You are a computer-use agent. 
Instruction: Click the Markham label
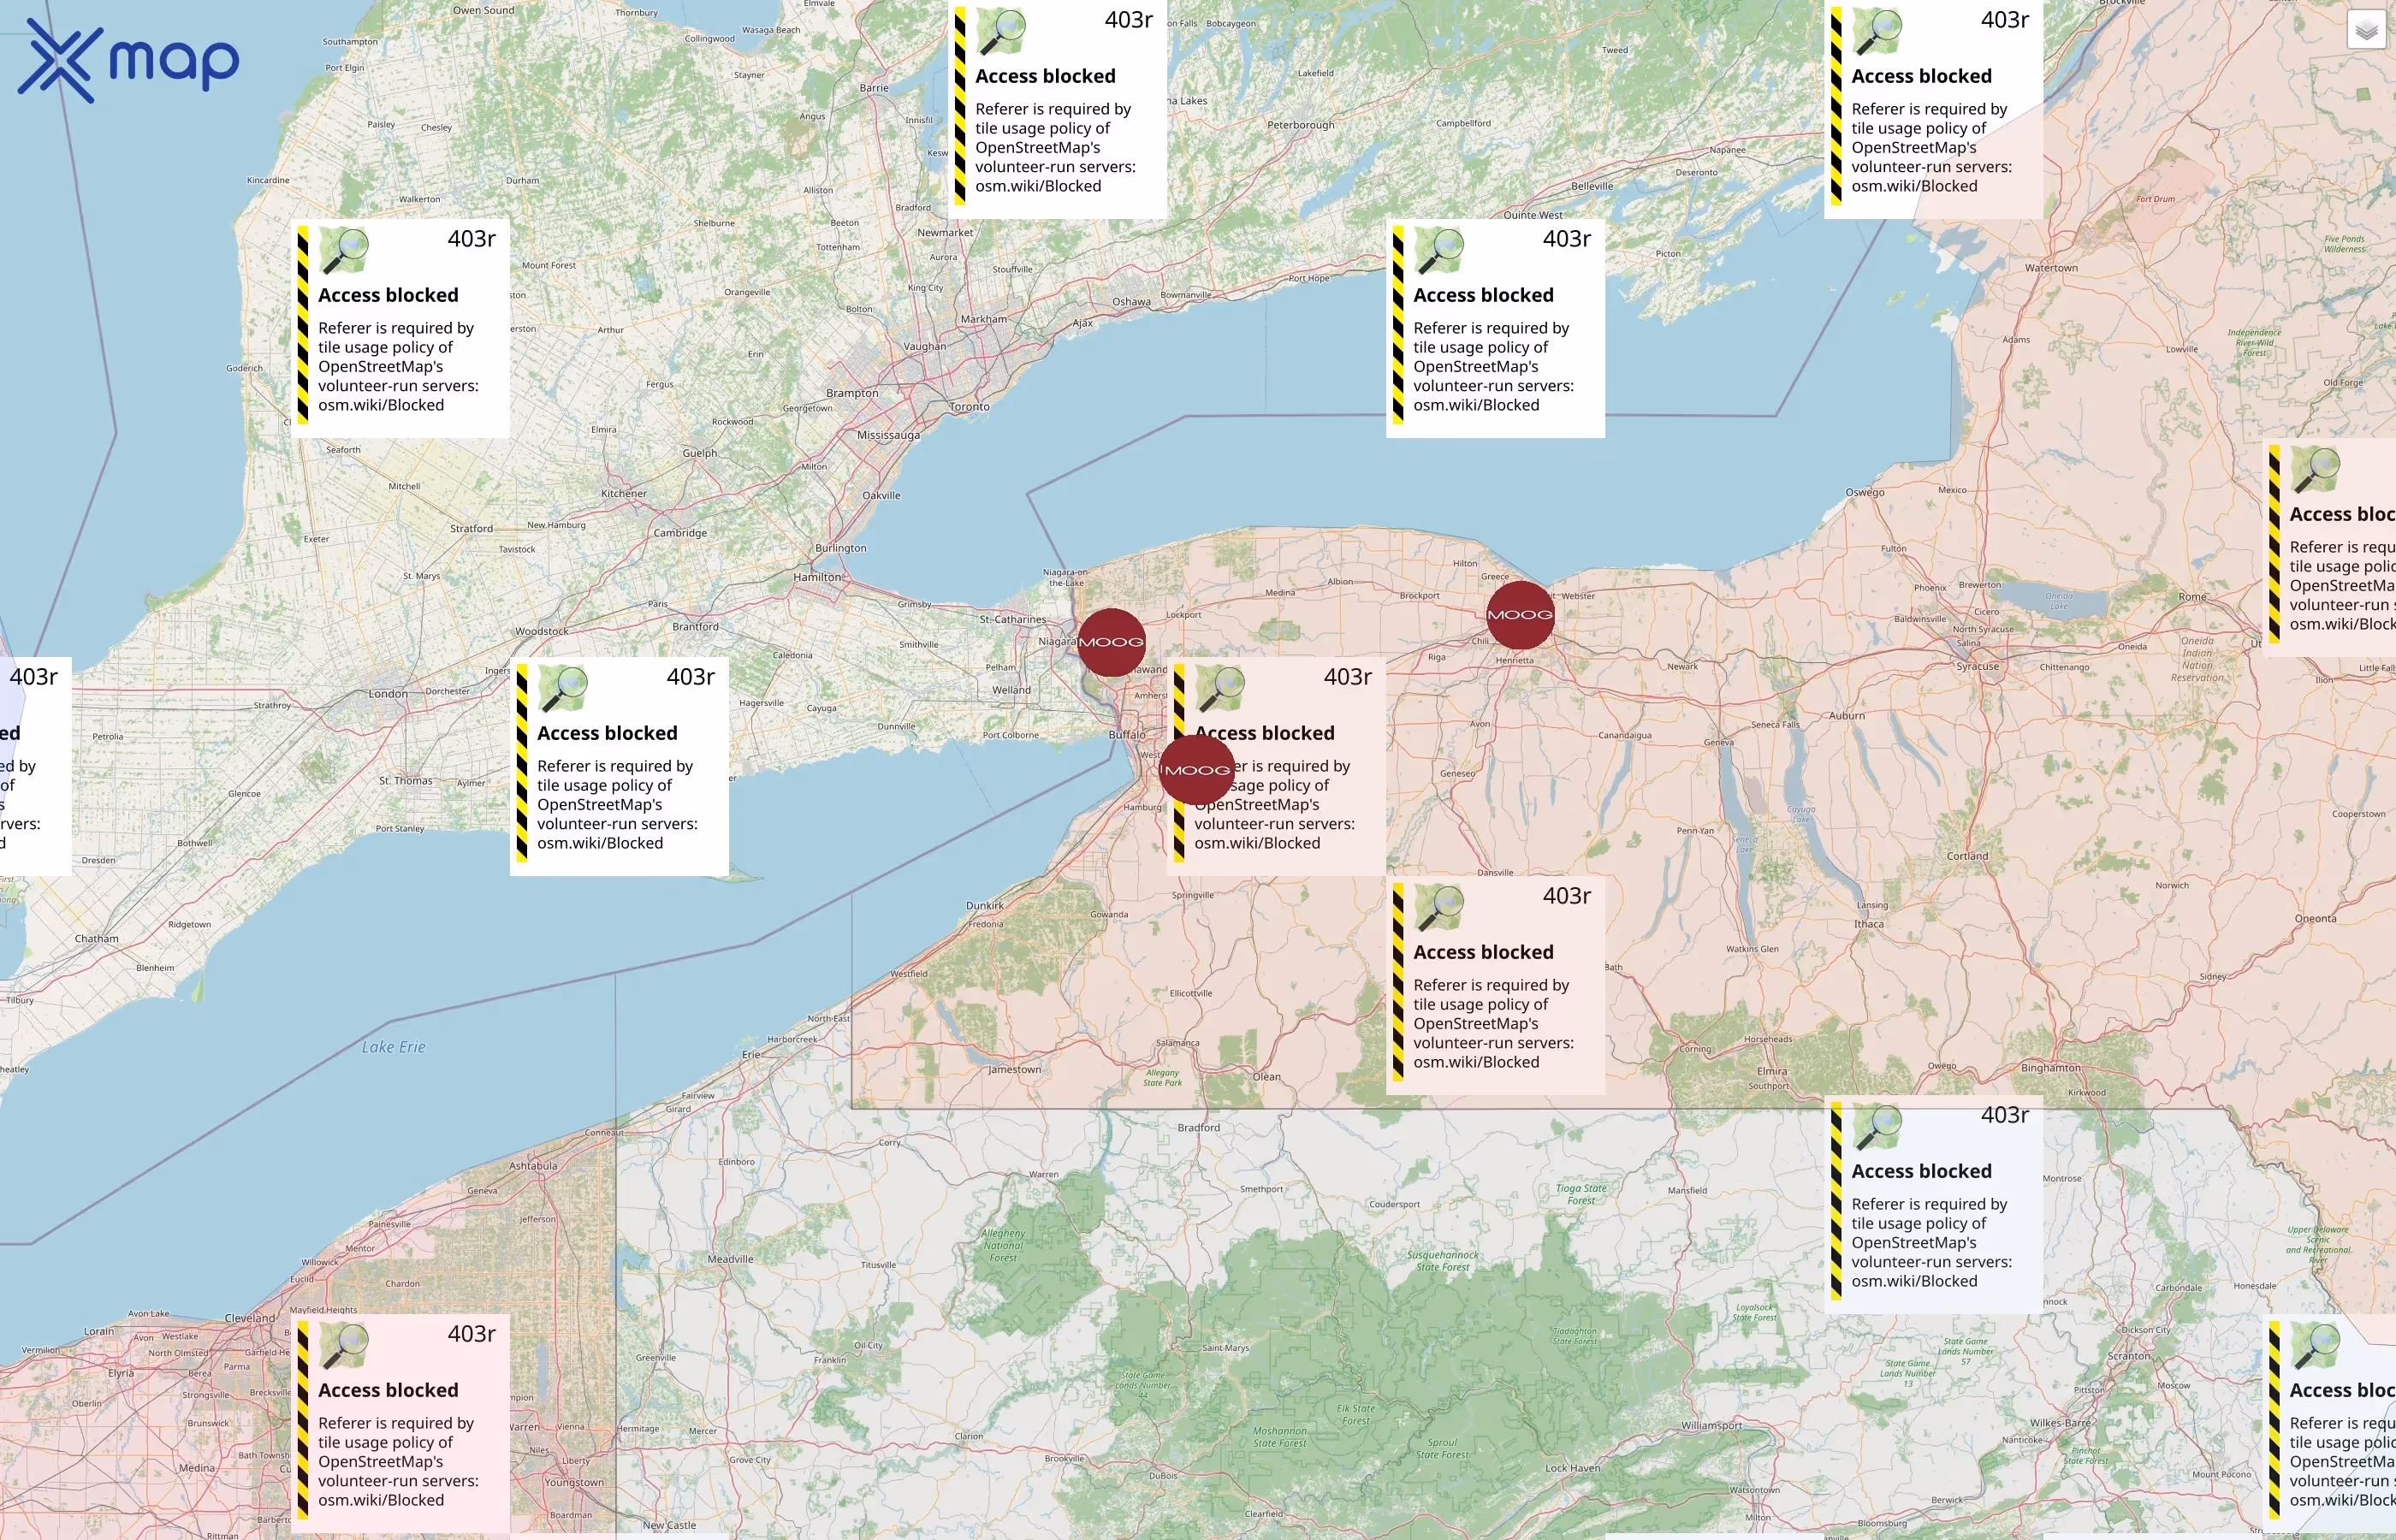click(984, 319)
